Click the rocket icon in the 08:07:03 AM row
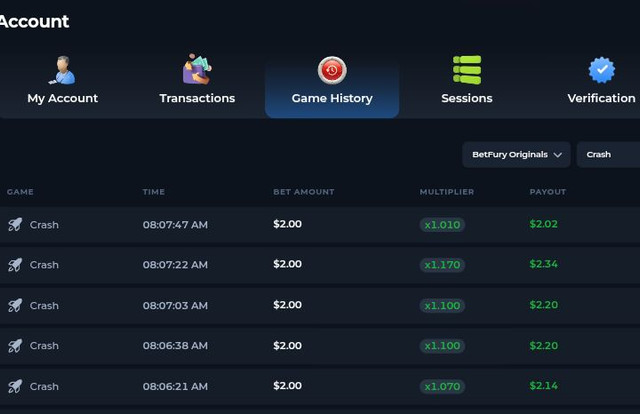This screenshot has width=640, height=414. coord(15,305)
